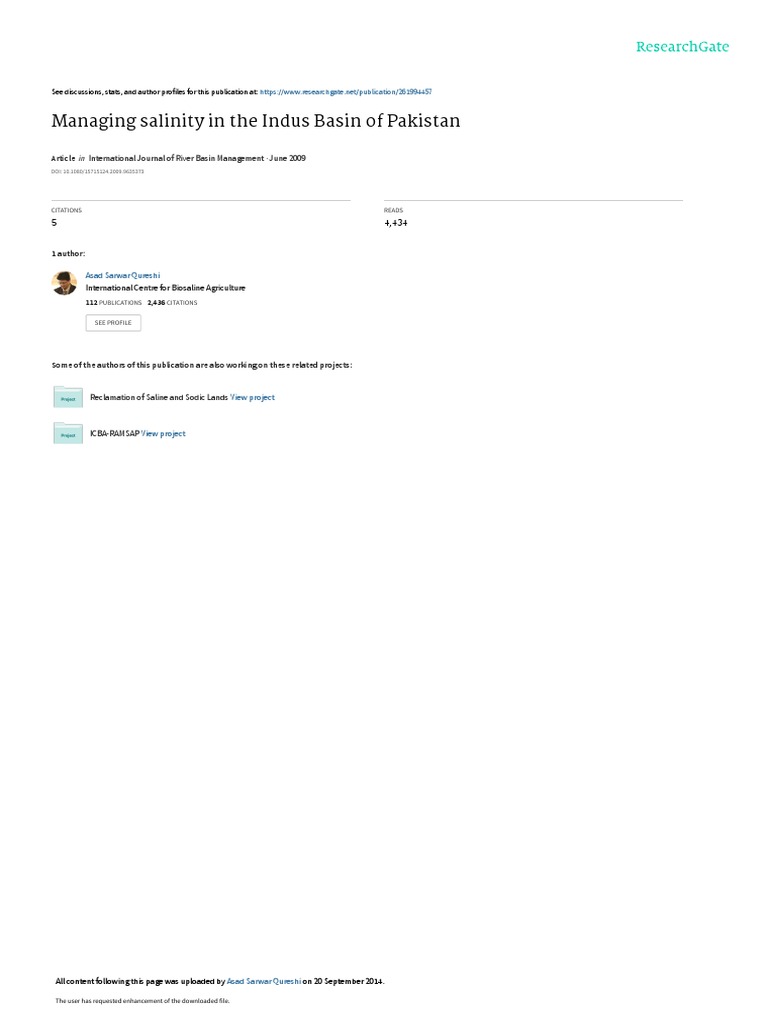Open View project for Reclamation of Saline Lands
The image size is (768, 1024).
pyautogui.click(x=252, y=397)
